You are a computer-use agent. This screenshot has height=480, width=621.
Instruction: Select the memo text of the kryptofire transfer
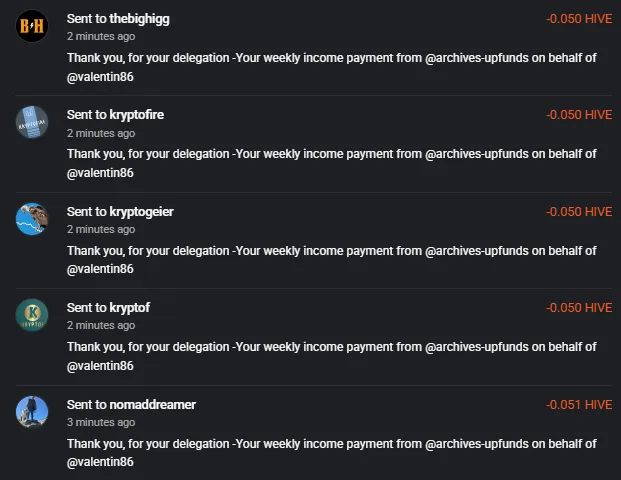331,163
